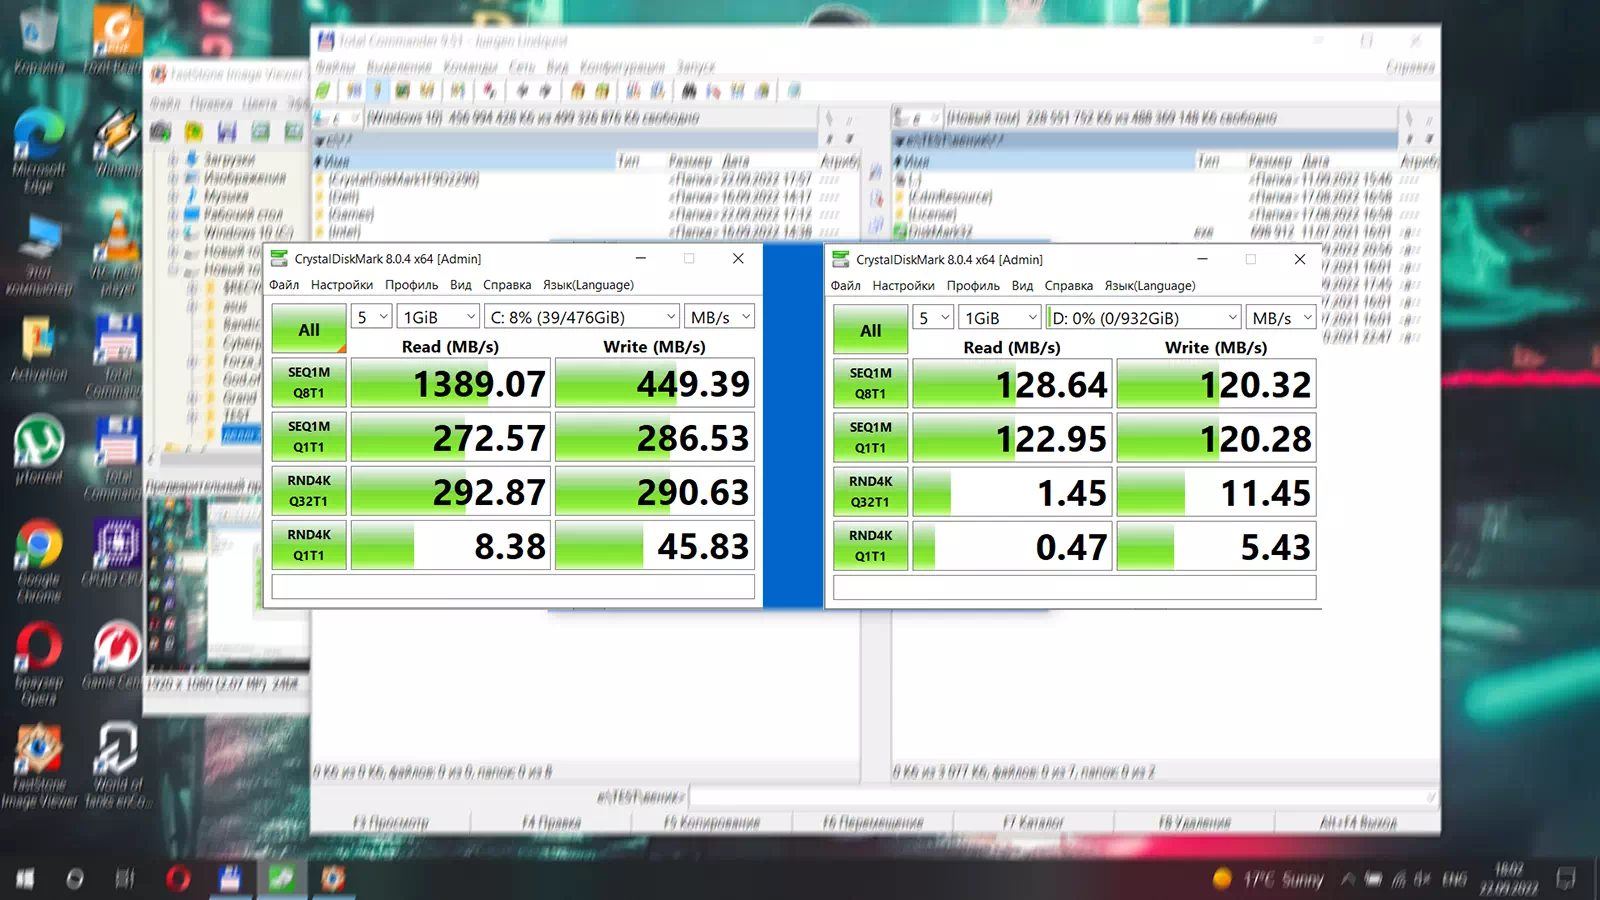Run SEQ1M Q8T1 test in D: drive window
The height and width of the screenshot is (900, 1600).
tap(870, 384)
